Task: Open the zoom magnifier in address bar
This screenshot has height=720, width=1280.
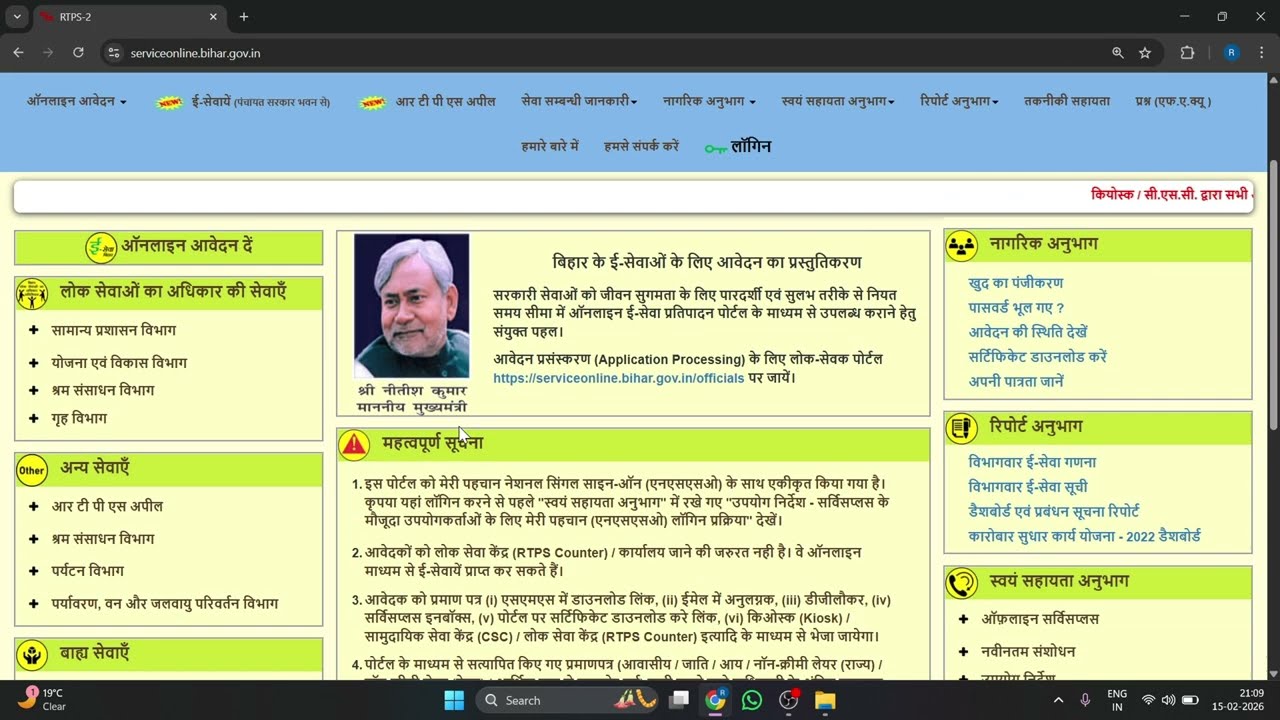Action: coord(1118,53)
